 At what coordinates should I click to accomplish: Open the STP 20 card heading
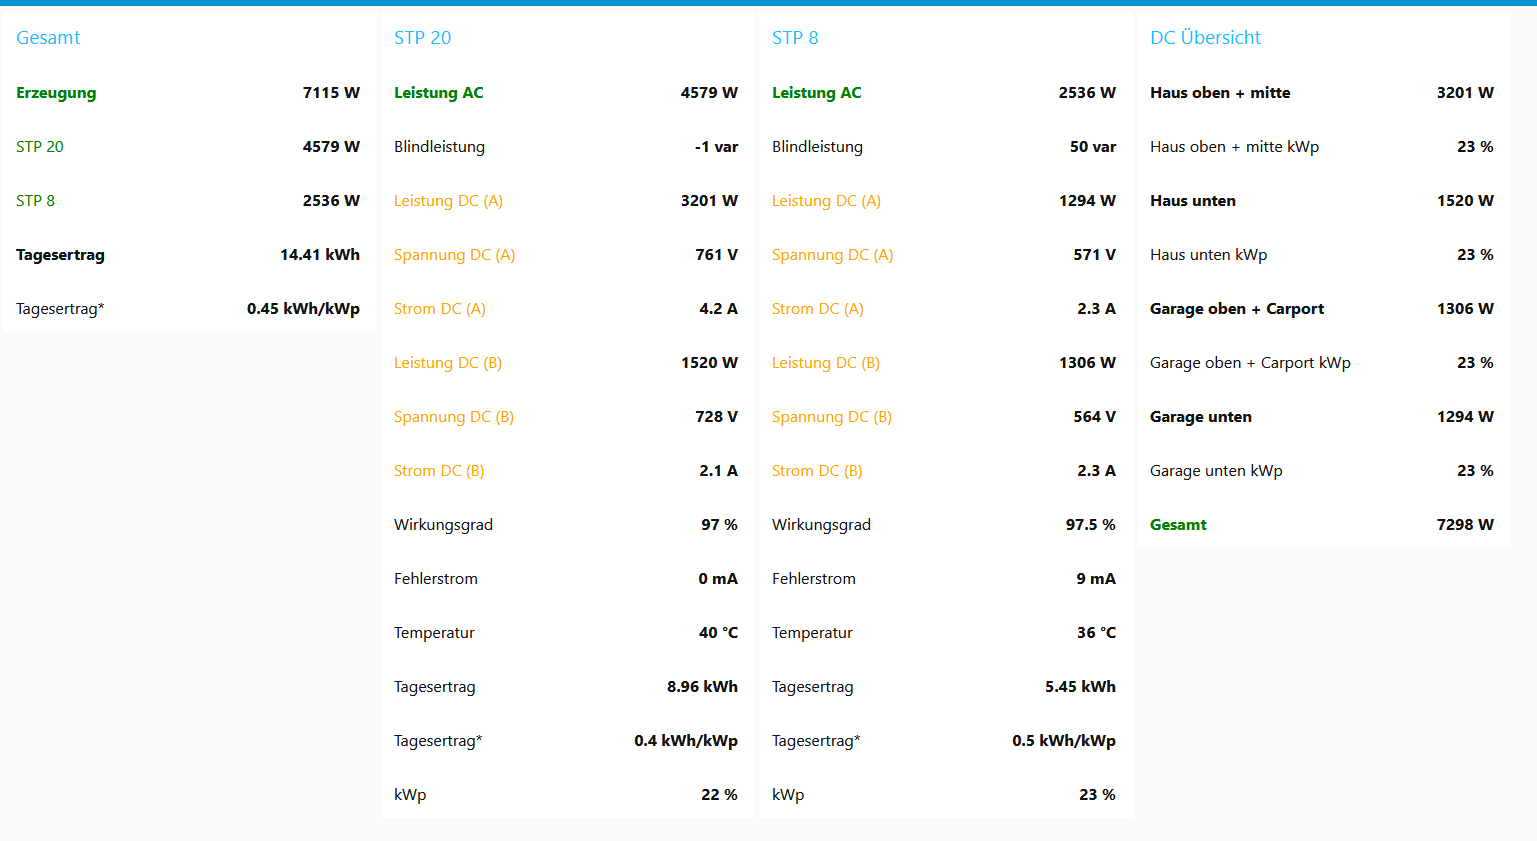click(x=422, y=38)
